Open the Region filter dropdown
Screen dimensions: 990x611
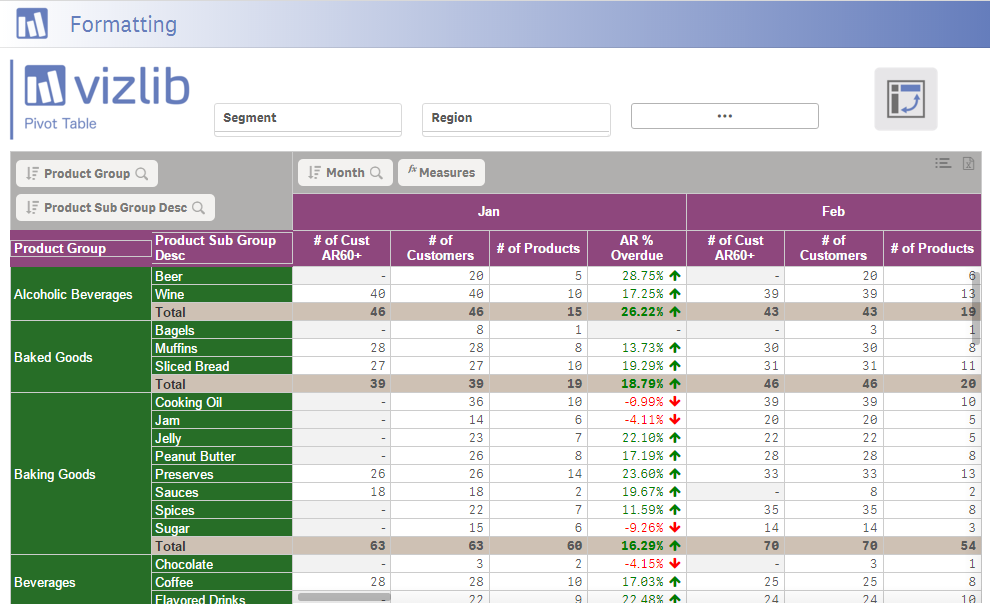(x=516, y=118)
